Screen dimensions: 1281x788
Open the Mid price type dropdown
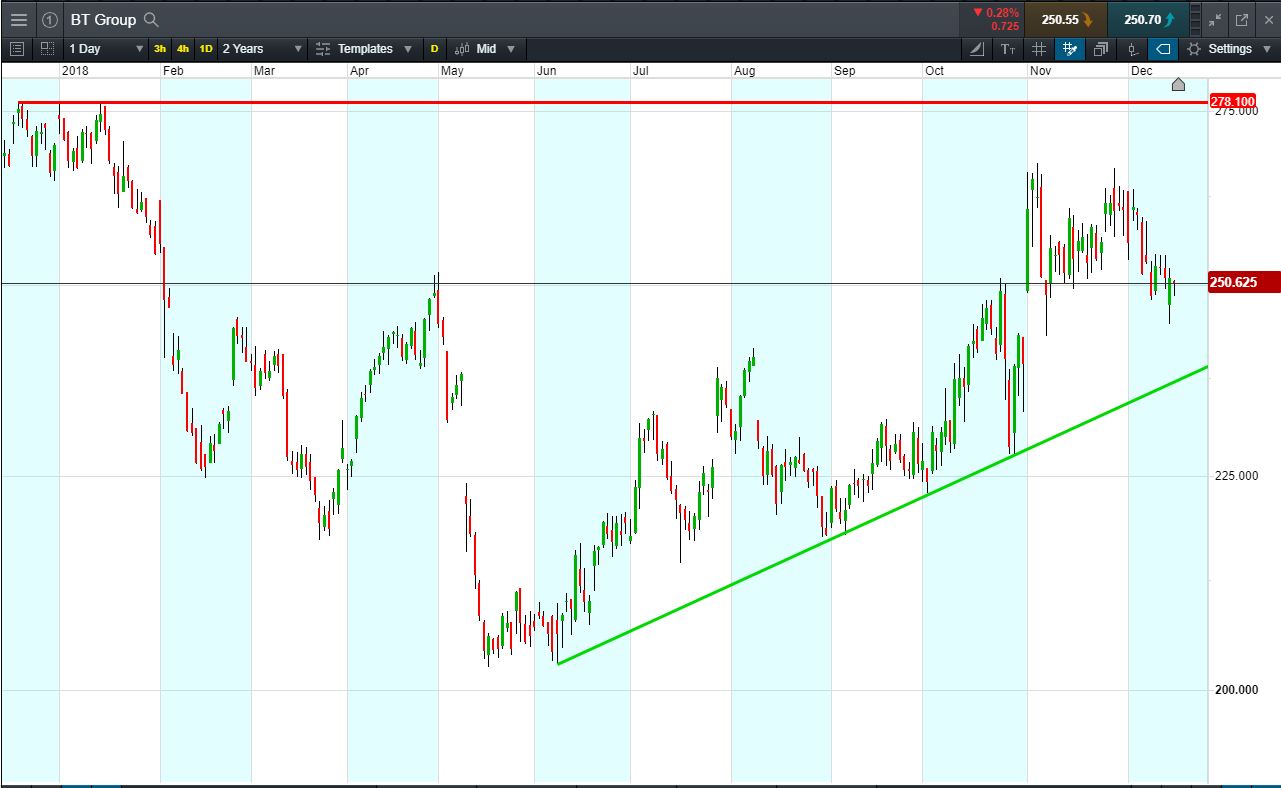486,49
